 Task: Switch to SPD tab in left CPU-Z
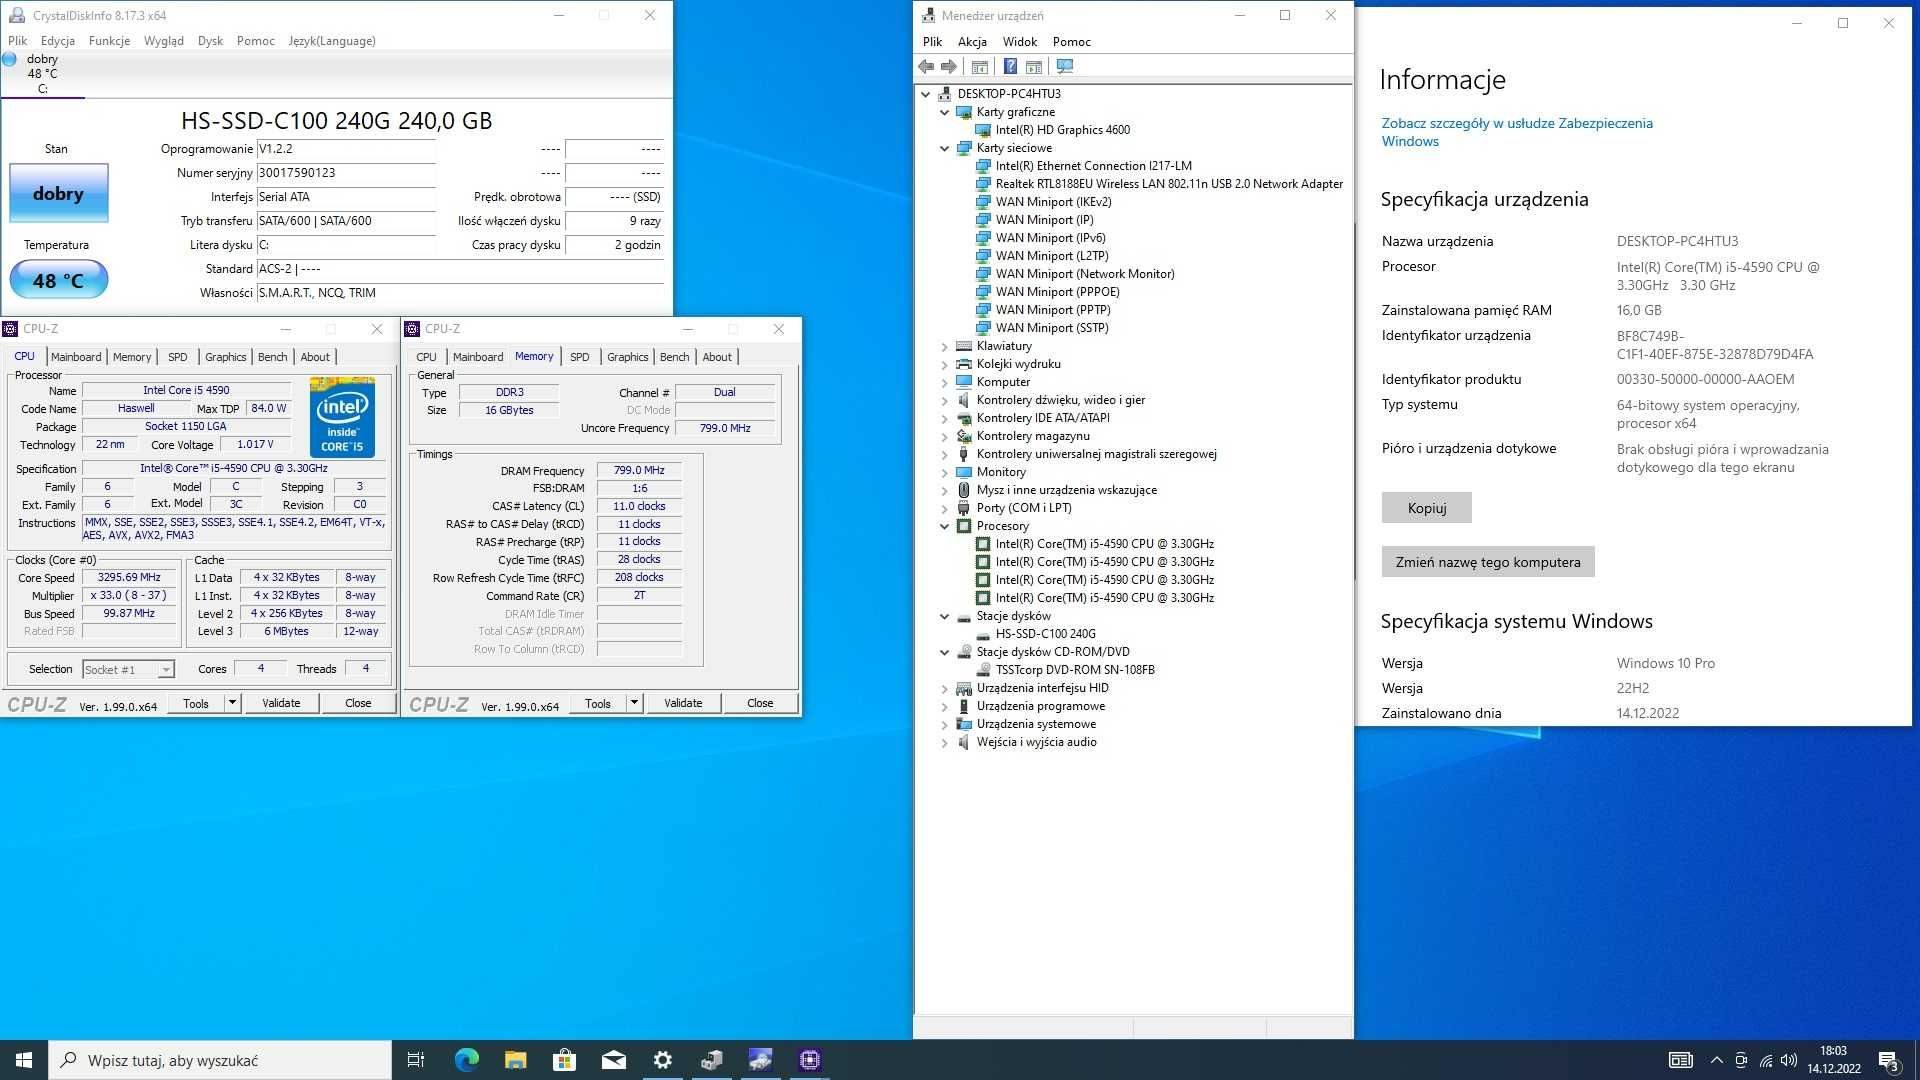(178, 357)
